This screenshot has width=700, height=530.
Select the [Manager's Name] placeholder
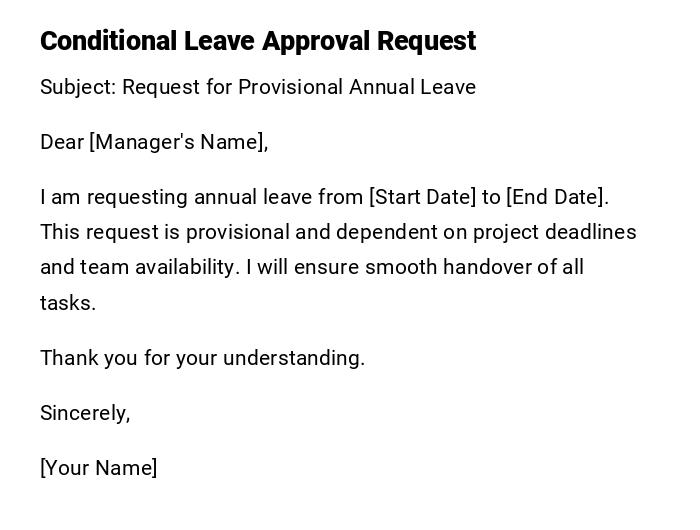pos(179,142)
